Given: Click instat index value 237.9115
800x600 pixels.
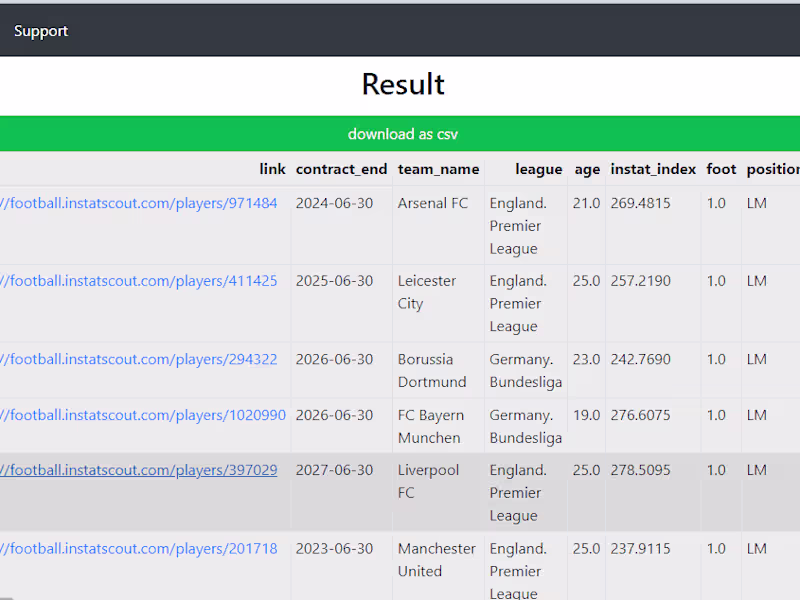Looking at the screenshot, I should tap(640, 548).
